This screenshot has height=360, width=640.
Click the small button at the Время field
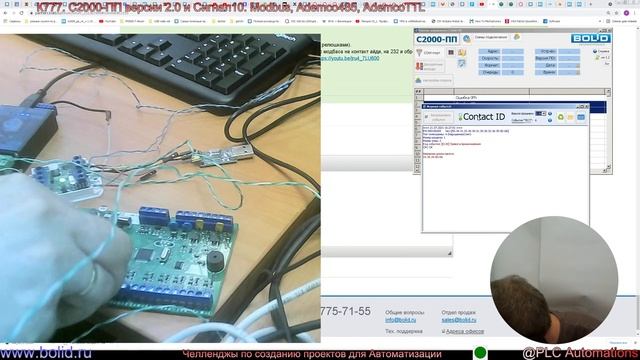coord(578,72)
